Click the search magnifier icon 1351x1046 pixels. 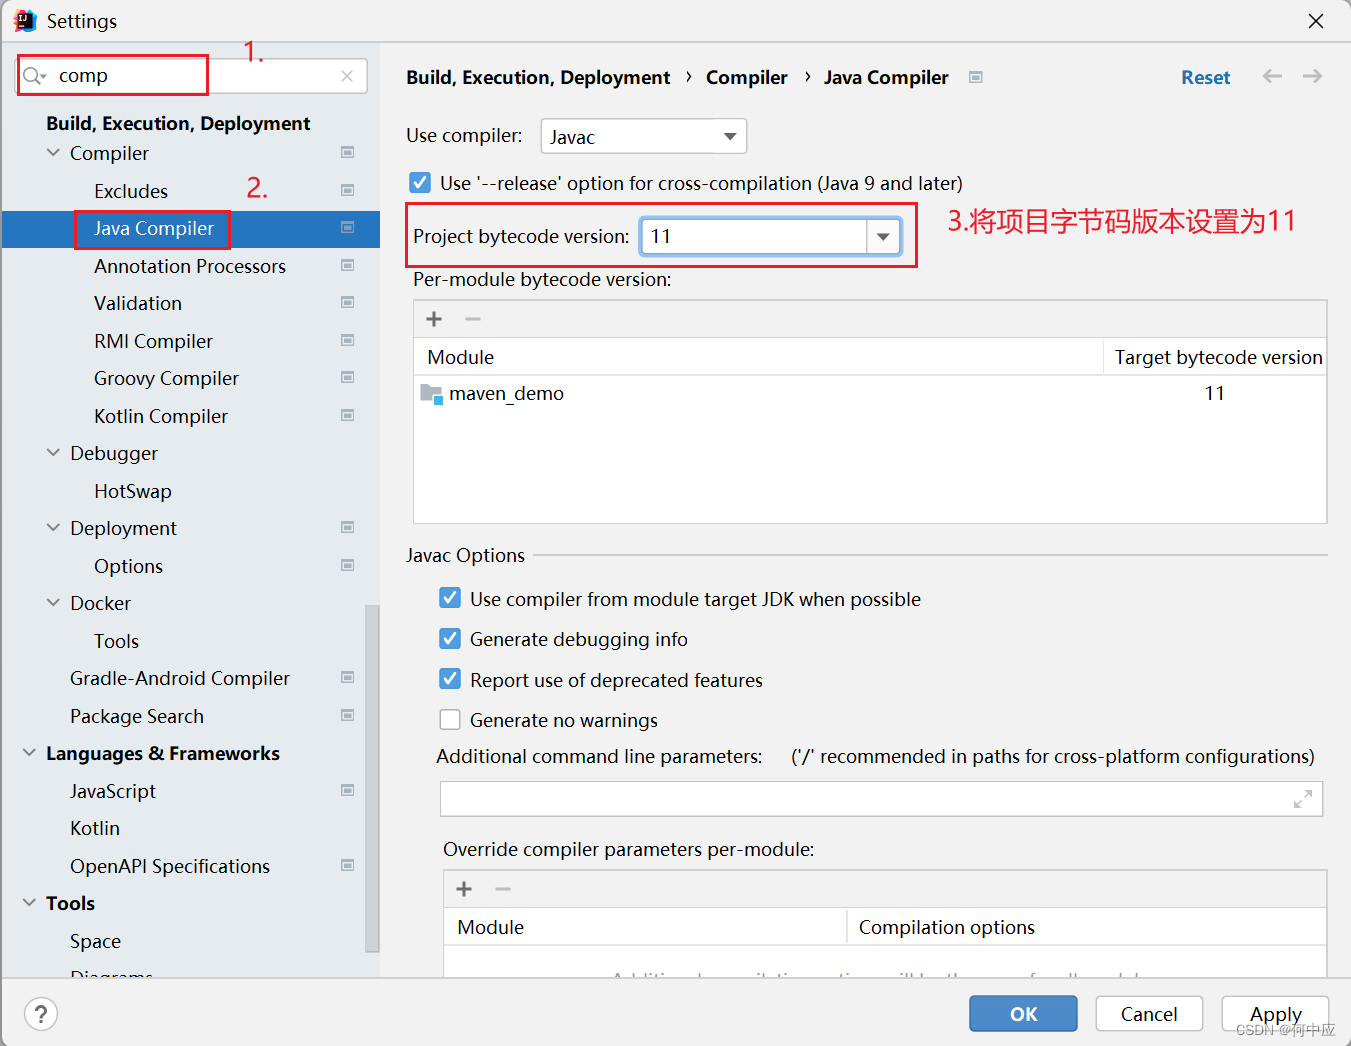[x=34, y=76]
